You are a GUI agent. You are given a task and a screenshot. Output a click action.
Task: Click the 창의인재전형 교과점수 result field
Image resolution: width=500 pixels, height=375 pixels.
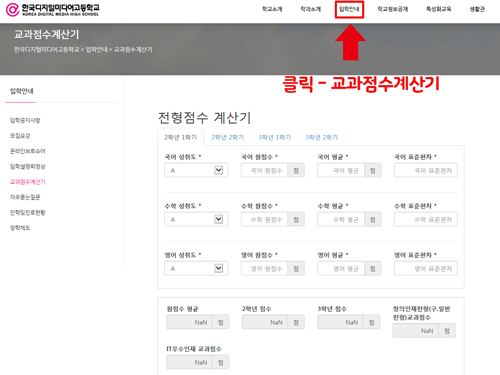point(416,331)
